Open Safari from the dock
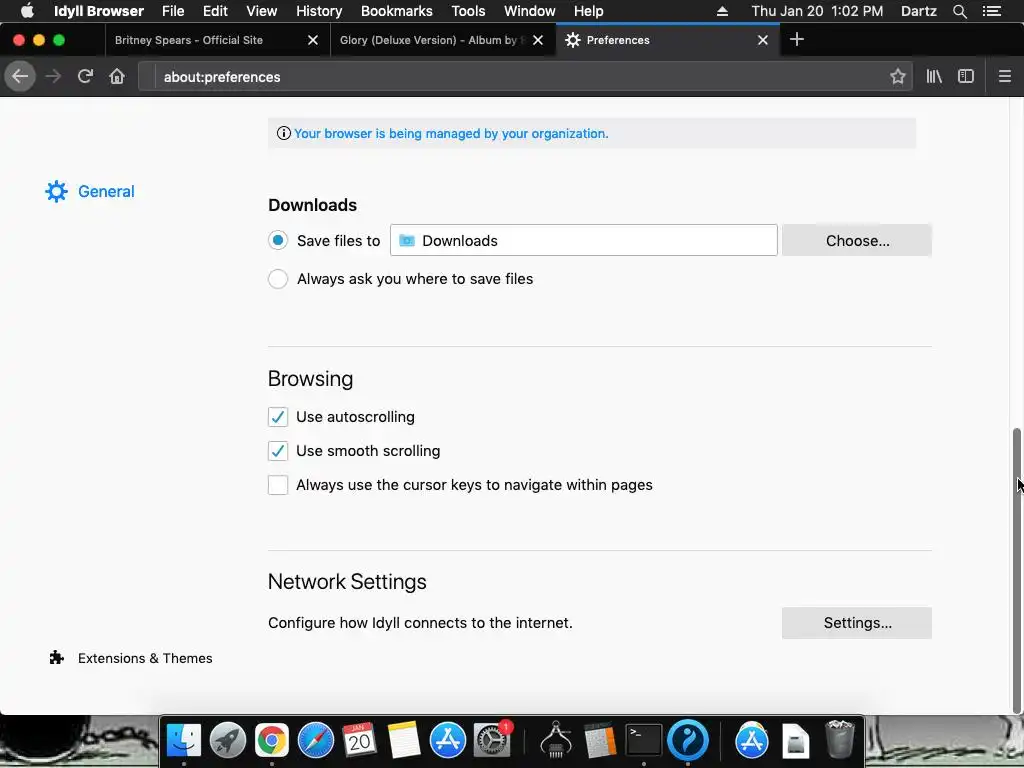Image resolution: width=1024 pixels, height=768 pixels. (x=315, y=741)
